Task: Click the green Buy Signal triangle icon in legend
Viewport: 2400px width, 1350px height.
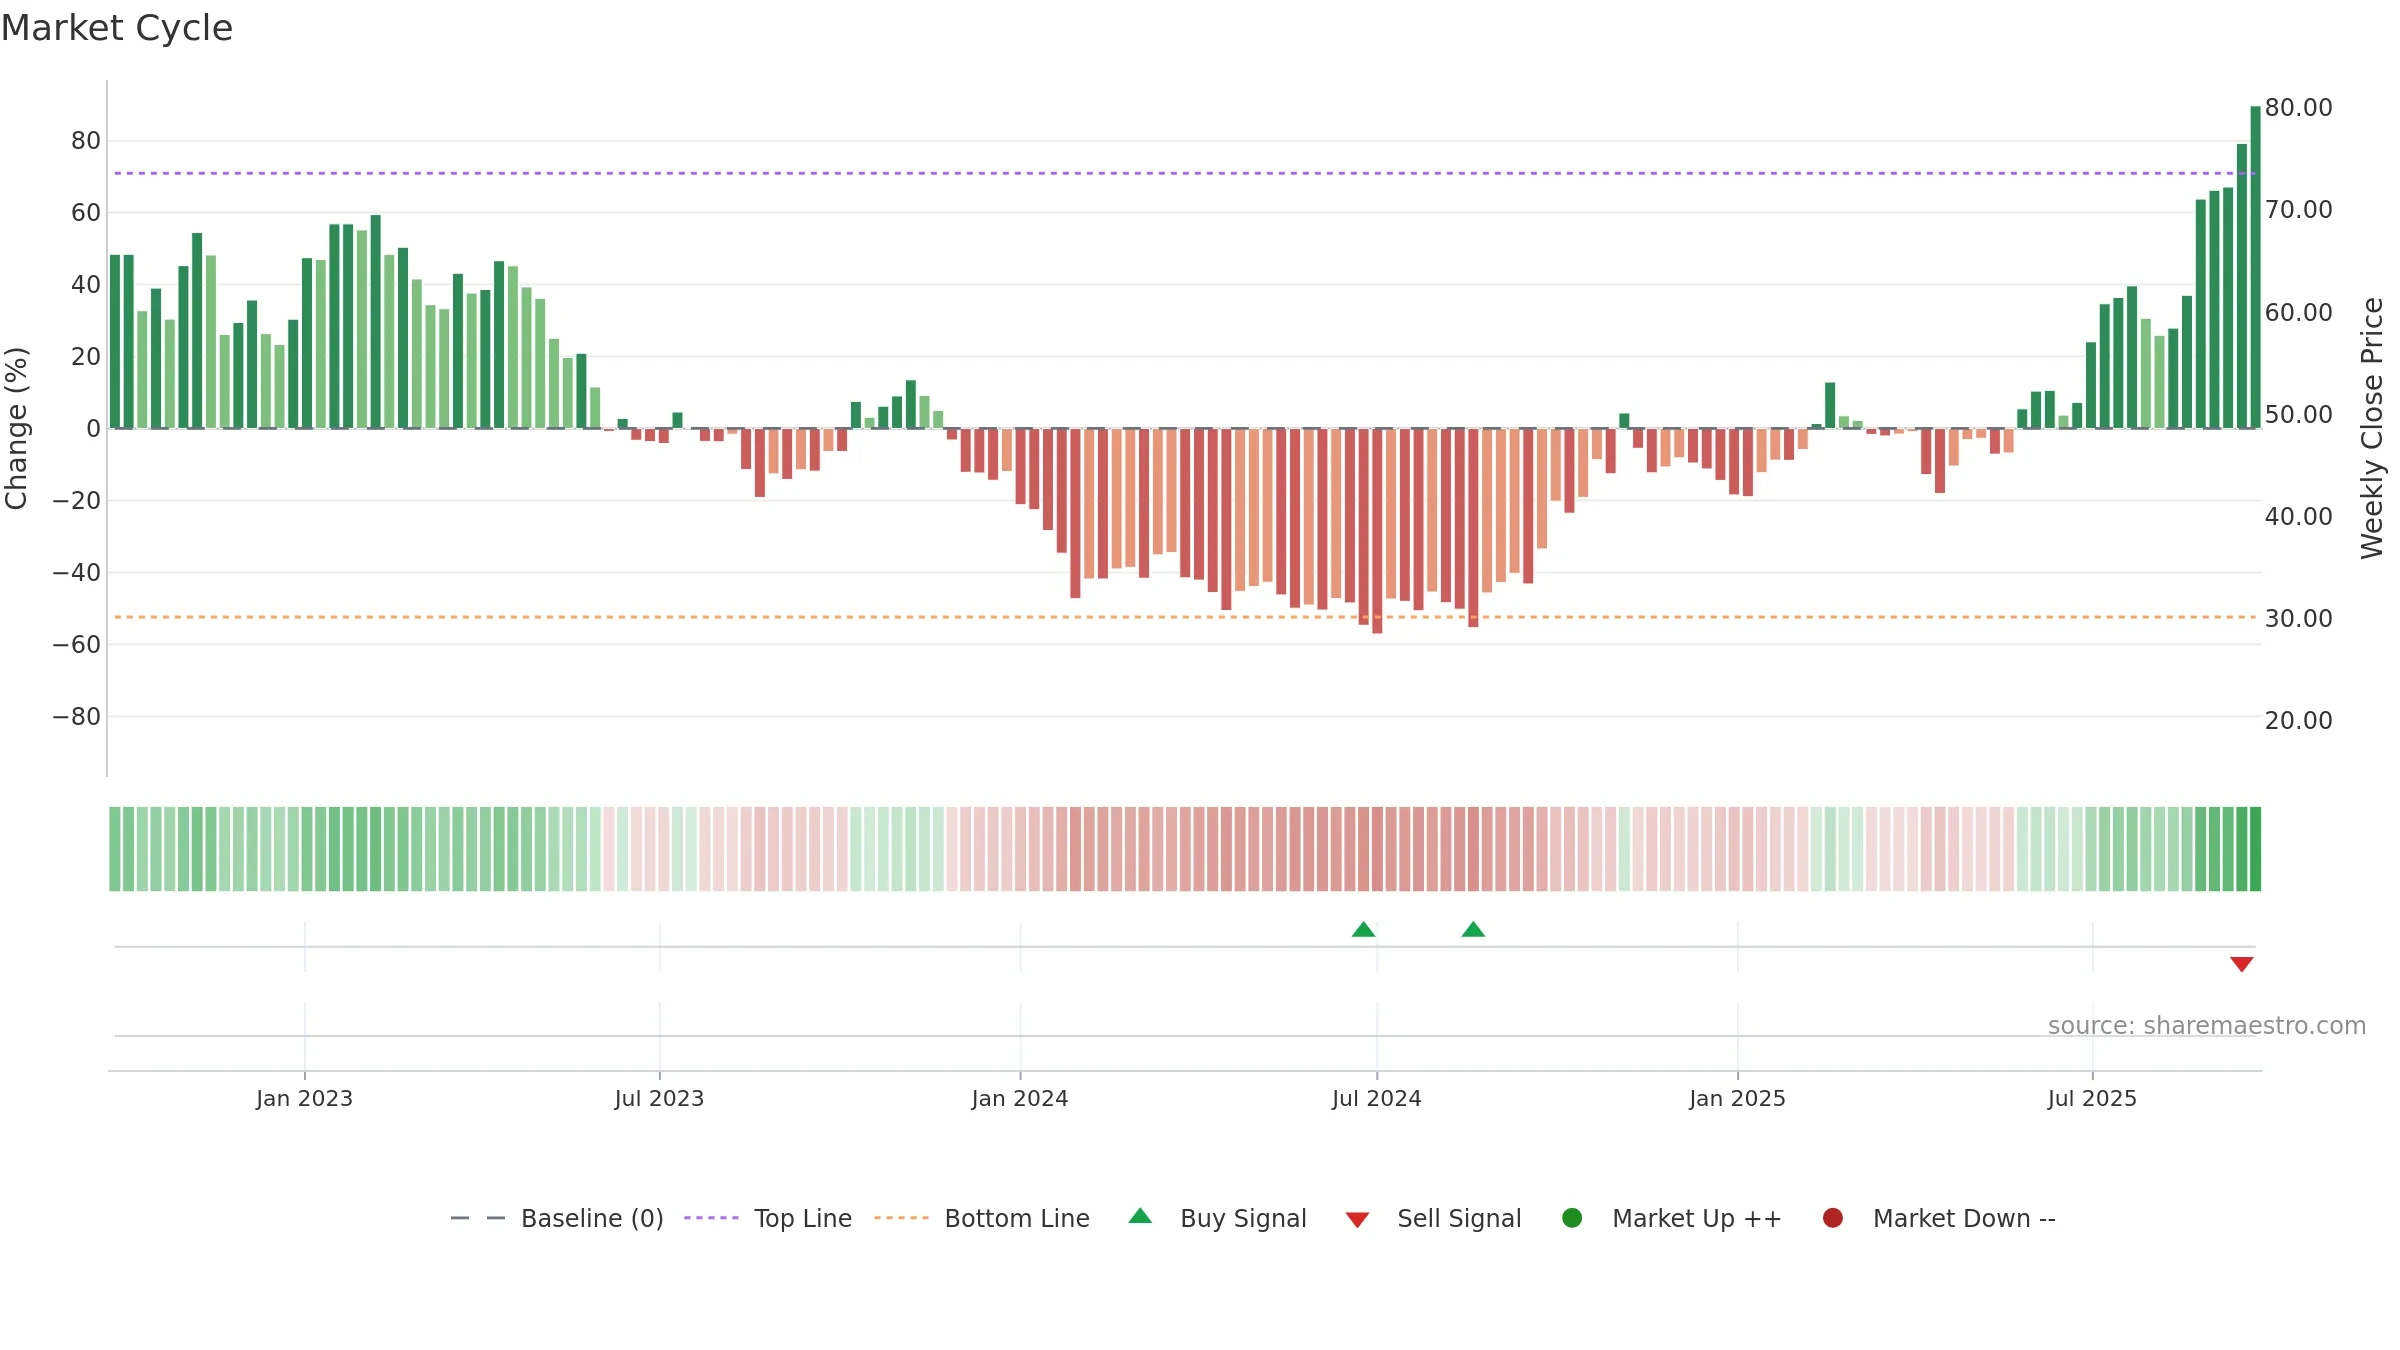Action: click(1140, 1216)
